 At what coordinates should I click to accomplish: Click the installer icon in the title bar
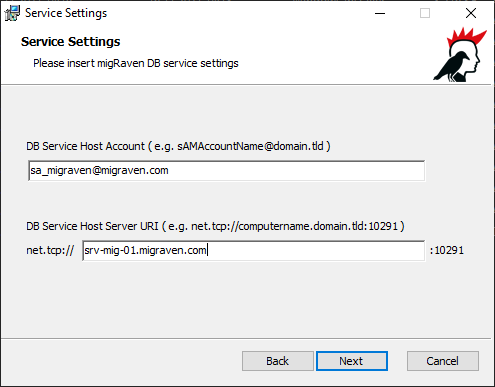(12, 13)
